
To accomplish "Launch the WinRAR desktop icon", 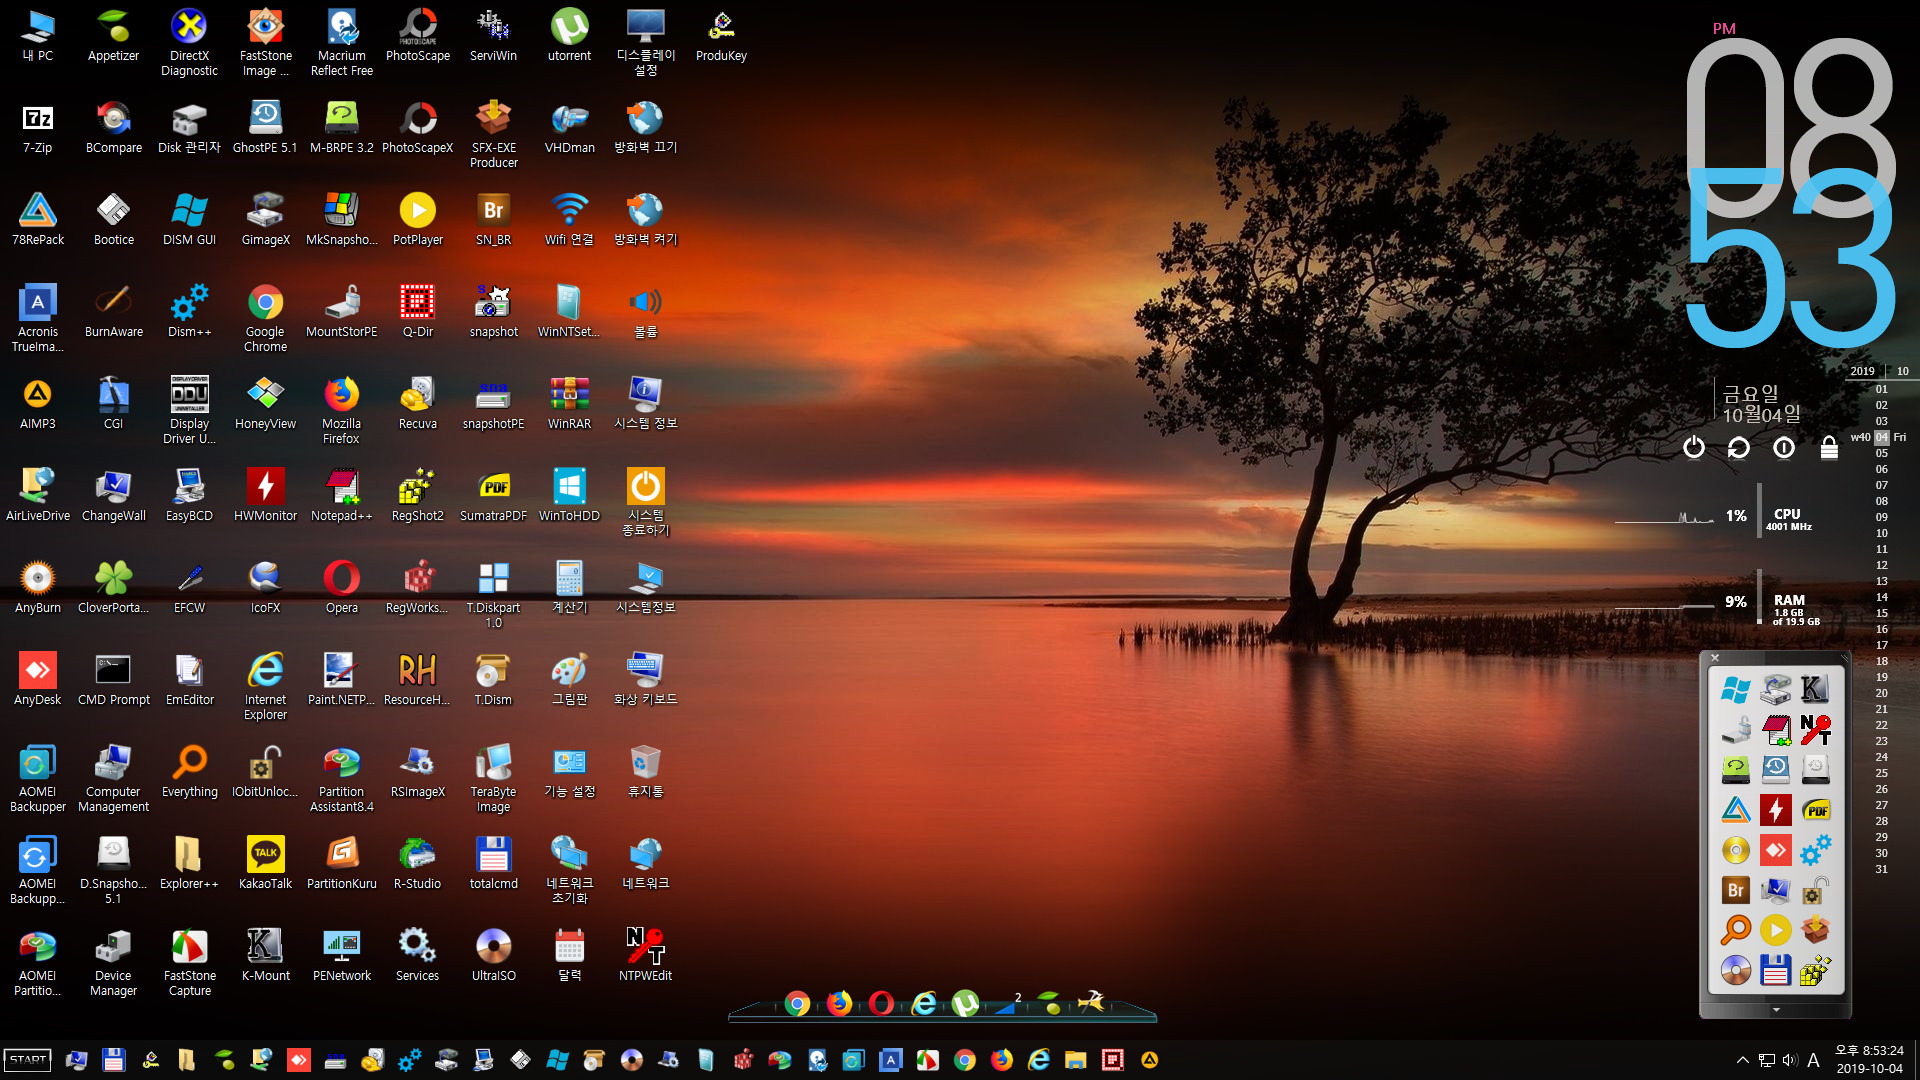I will coord(570,404).
